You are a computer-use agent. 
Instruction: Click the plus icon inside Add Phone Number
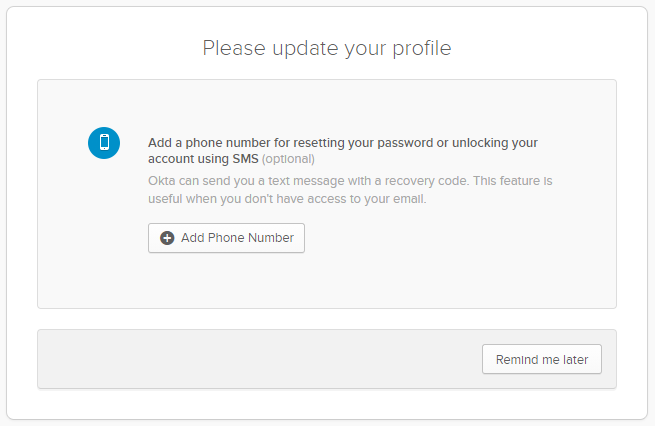pyautogui.click(x=167, y=238)
